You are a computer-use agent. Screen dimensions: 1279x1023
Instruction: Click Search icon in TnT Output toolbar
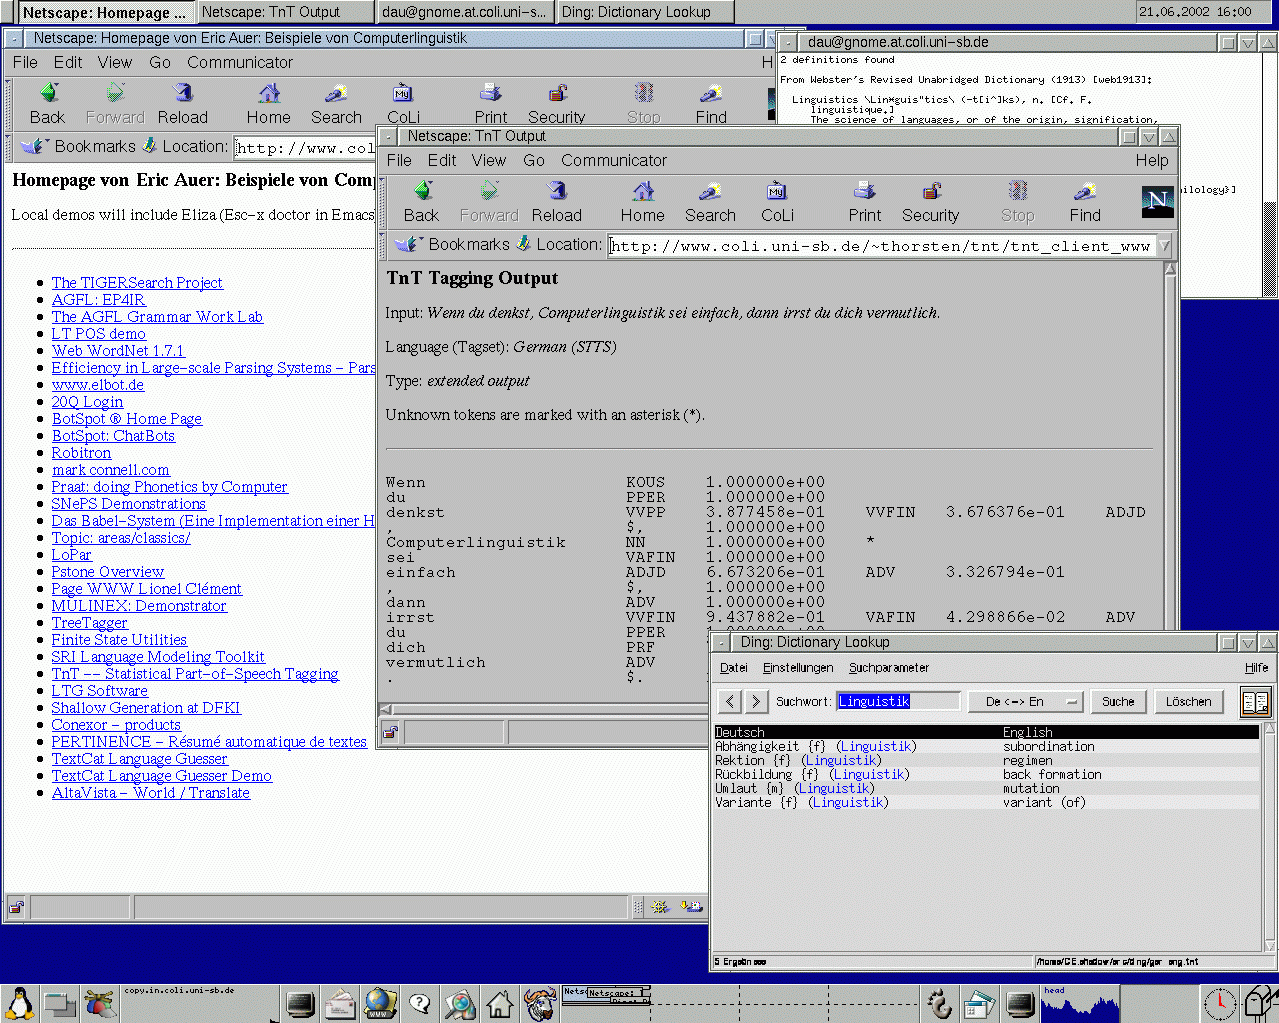click(x=710, y=190)
